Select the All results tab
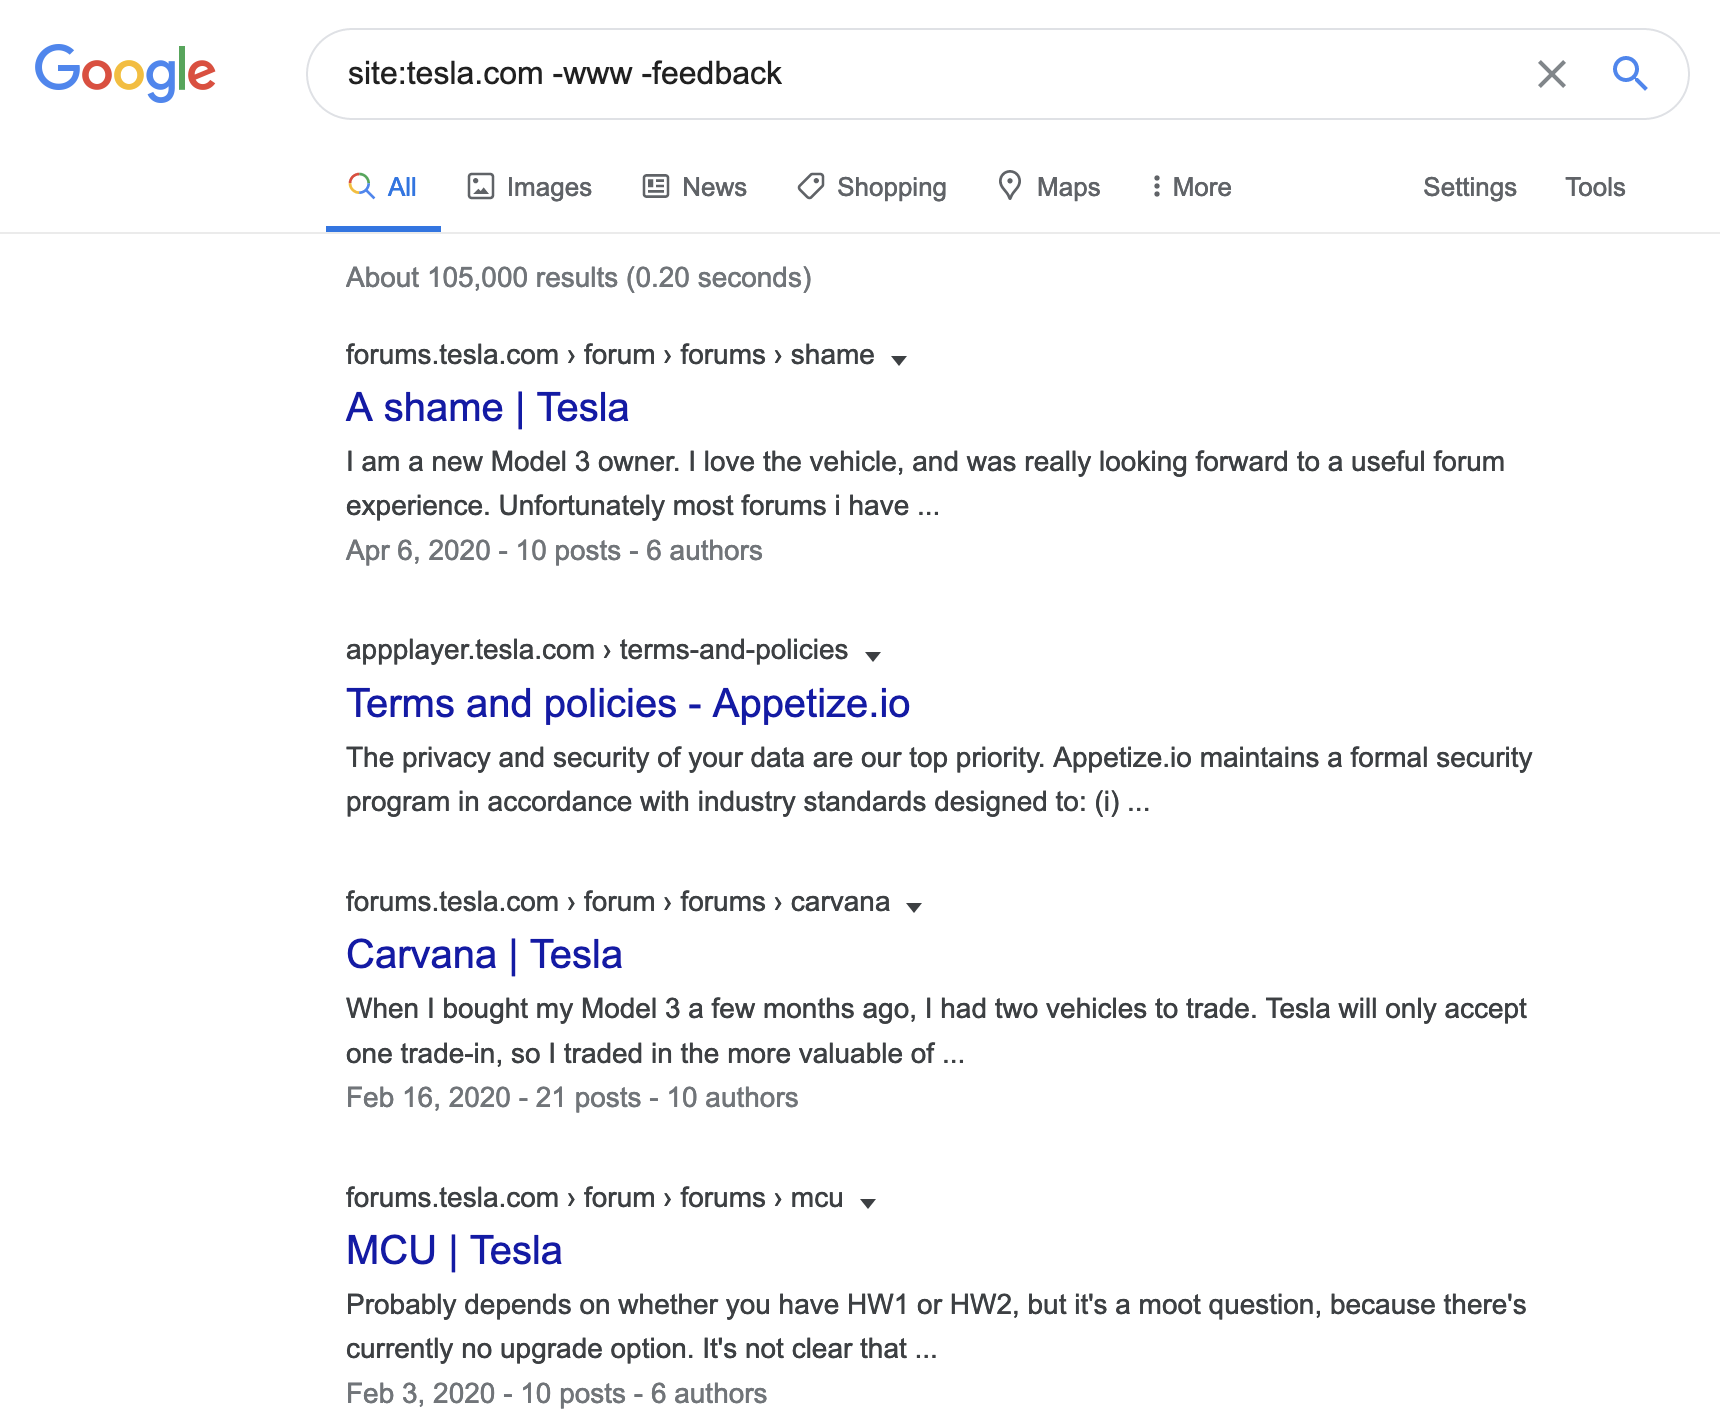 (x=383, y=187)
